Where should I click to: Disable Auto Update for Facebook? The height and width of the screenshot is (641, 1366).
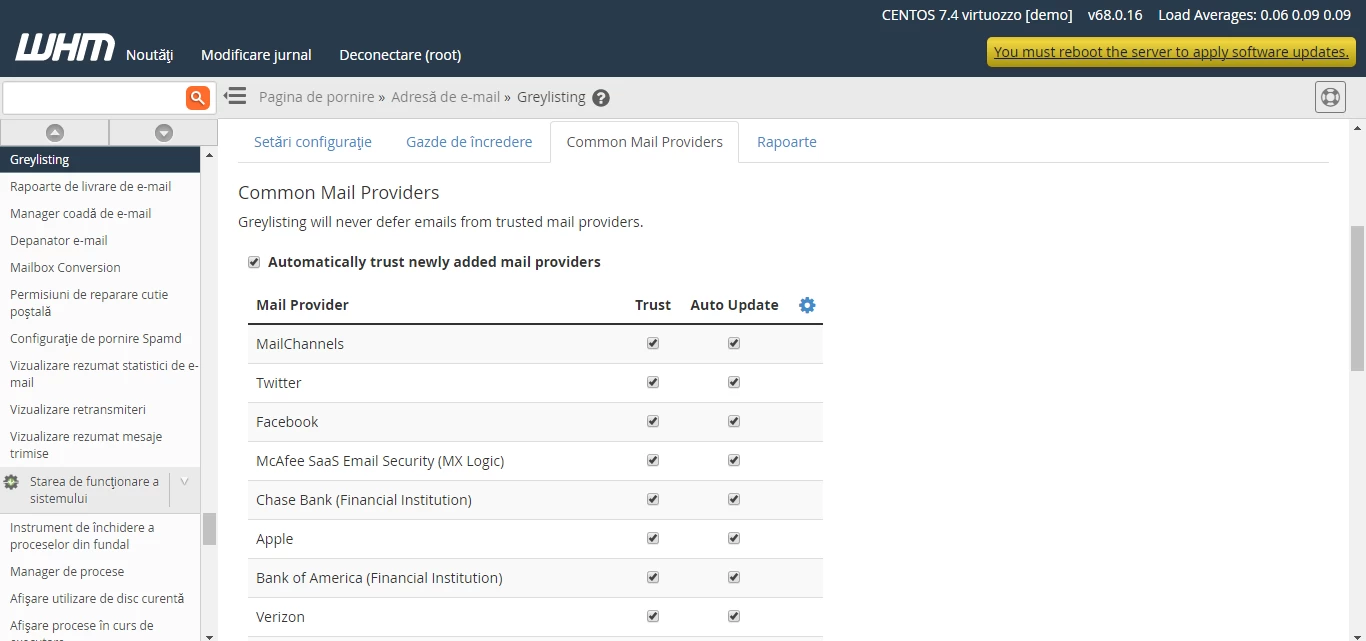[x=734, y=421]
